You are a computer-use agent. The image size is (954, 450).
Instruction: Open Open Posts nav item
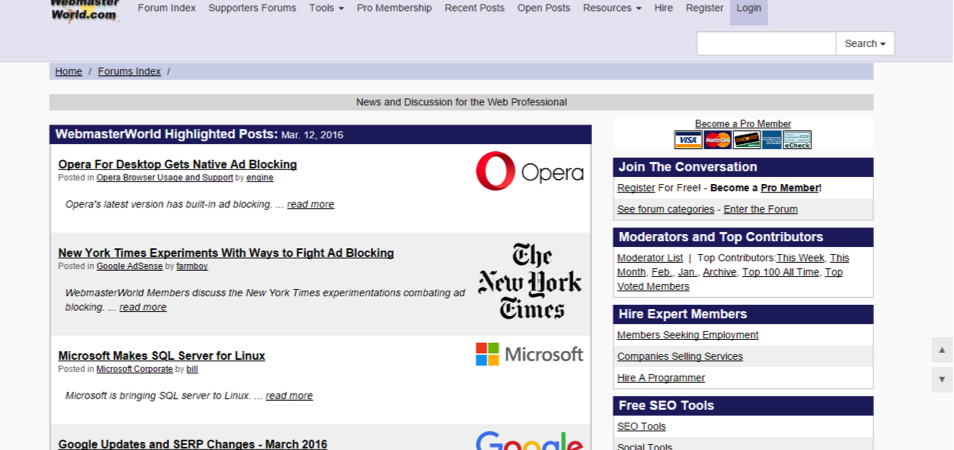544,8
